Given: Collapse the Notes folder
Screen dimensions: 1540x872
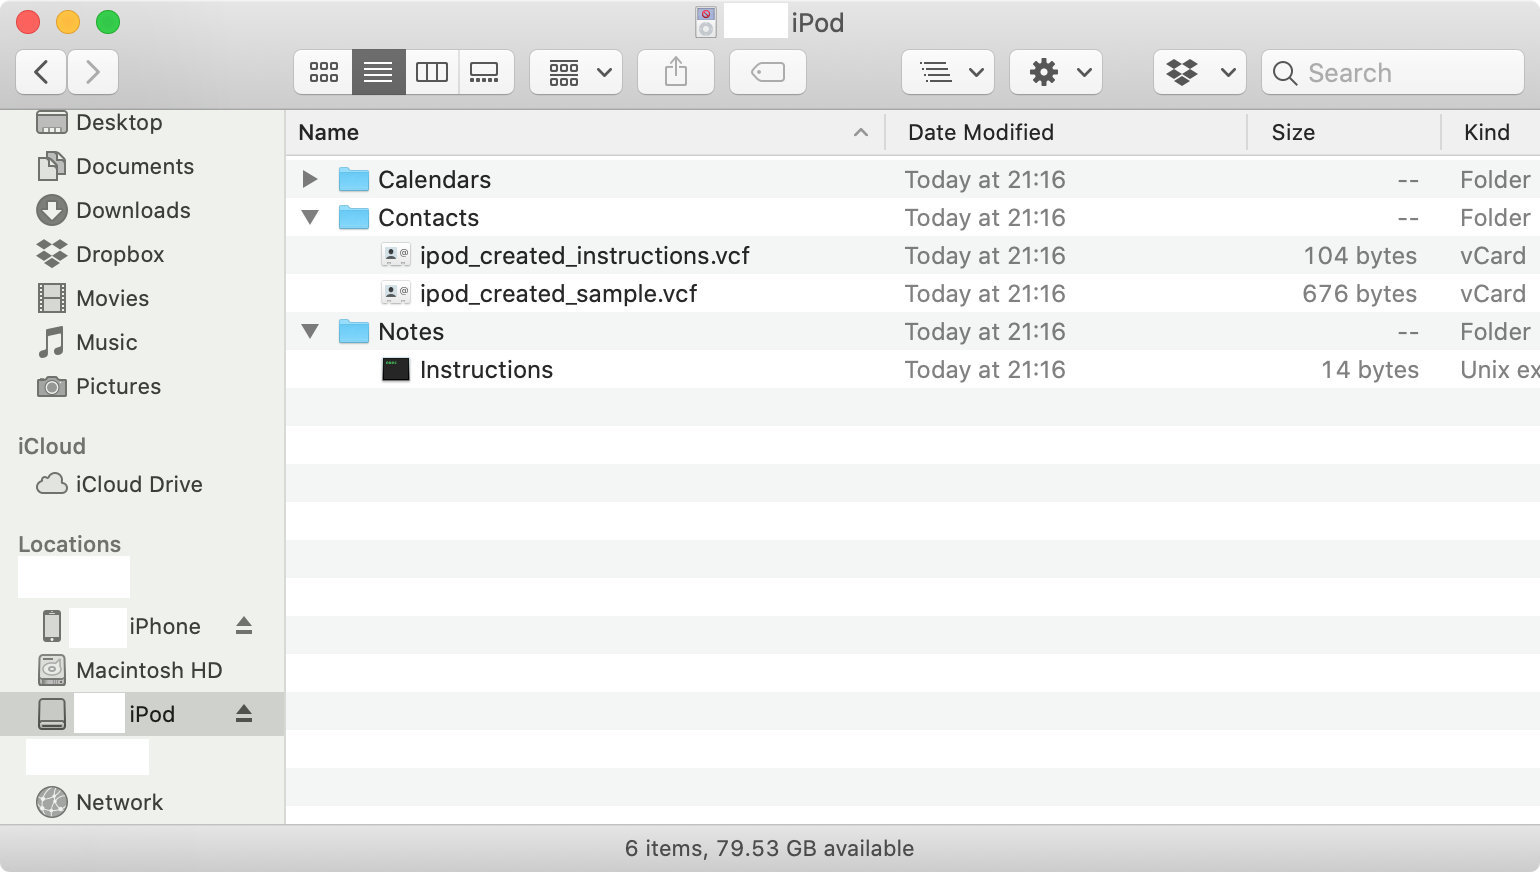Looking at the screenshot, I should [310, 331].
